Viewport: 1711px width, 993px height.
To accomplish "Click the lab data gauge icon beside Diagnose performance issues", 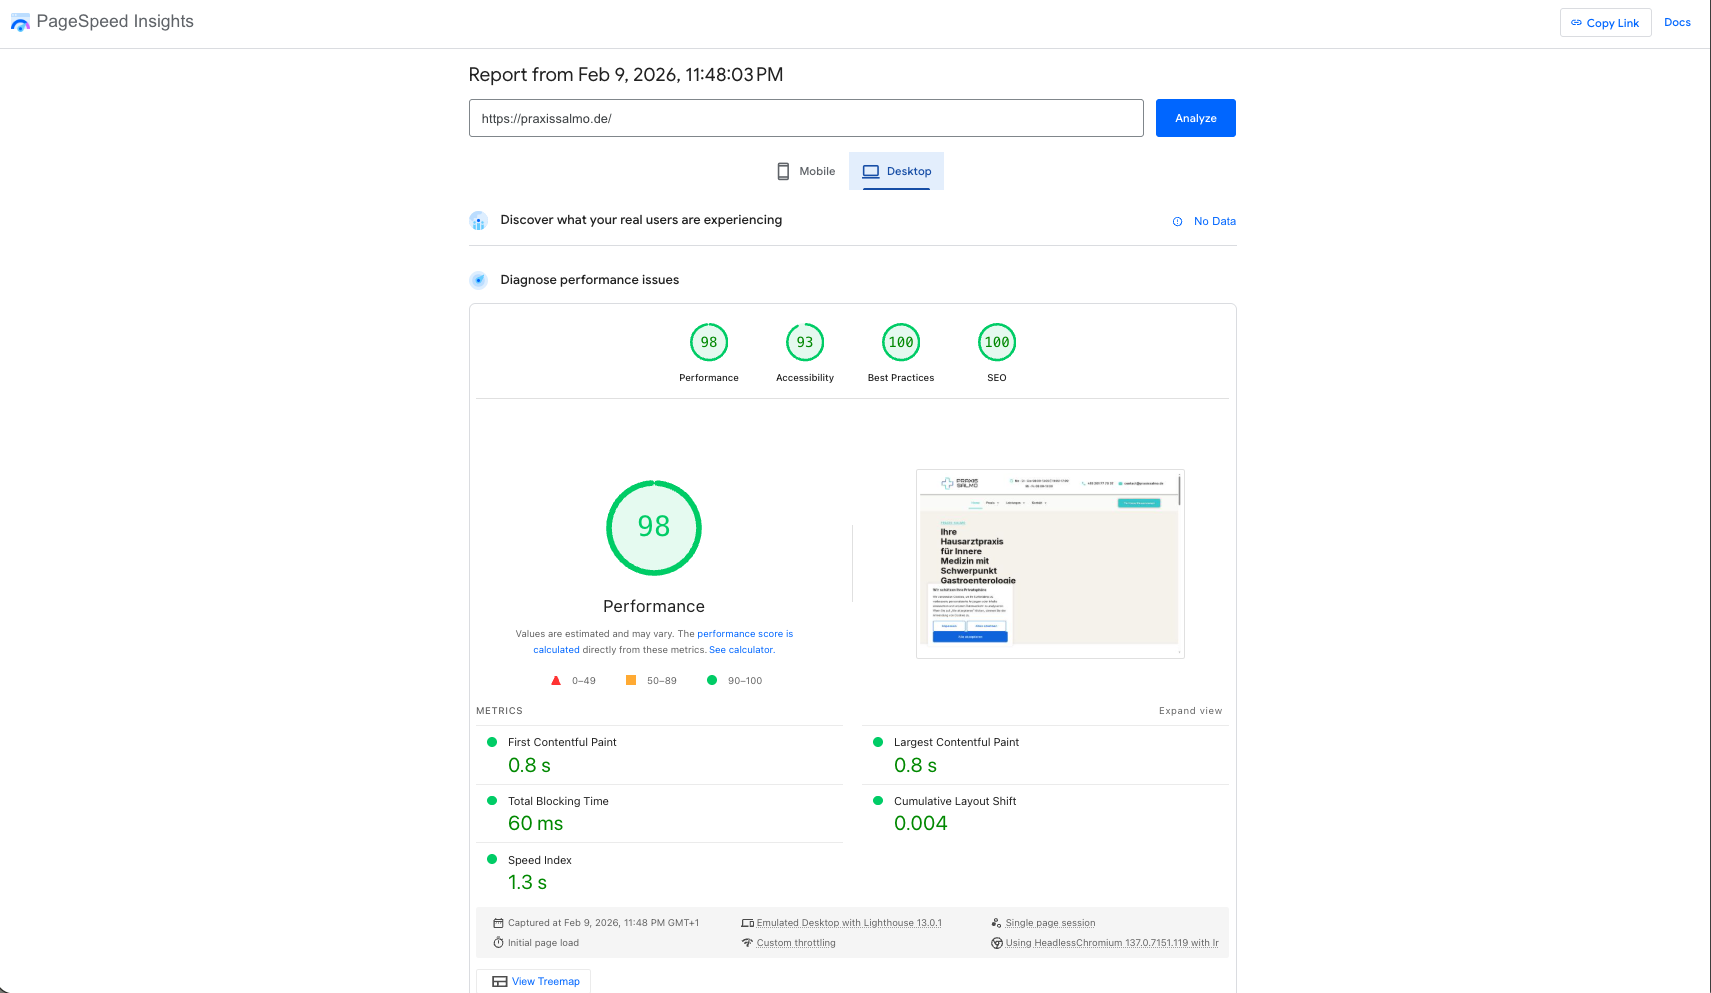I will (x=479, y=280).
